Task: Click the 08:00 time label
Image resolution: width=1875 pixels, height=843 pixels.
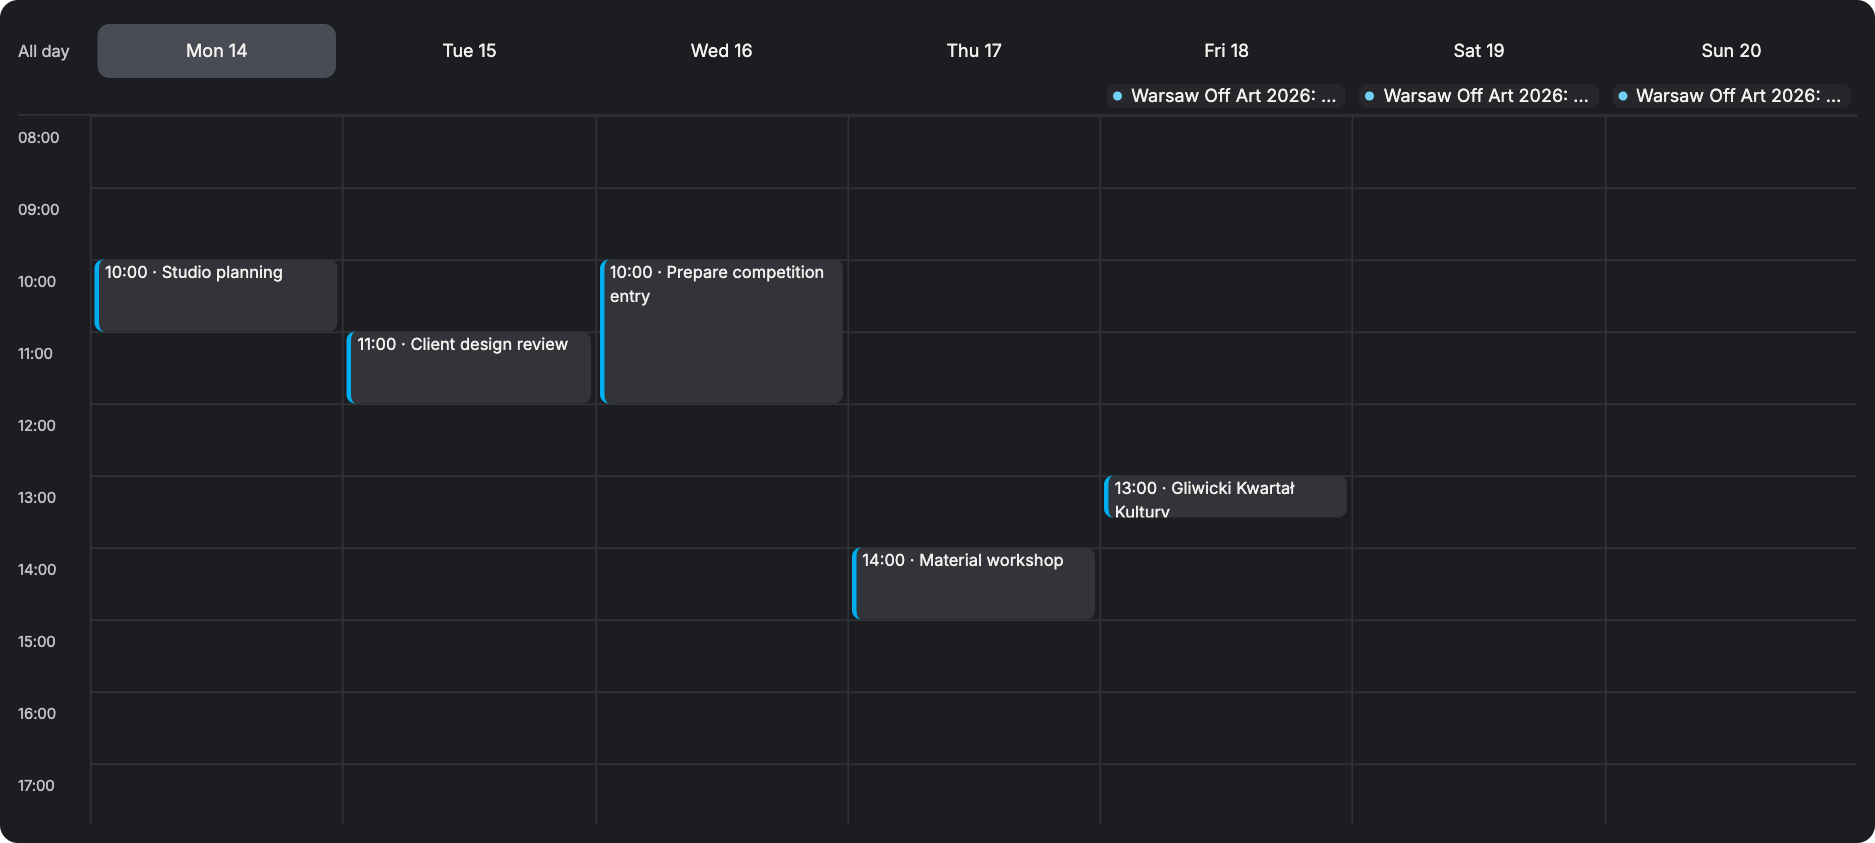Action: click(39, 138)
